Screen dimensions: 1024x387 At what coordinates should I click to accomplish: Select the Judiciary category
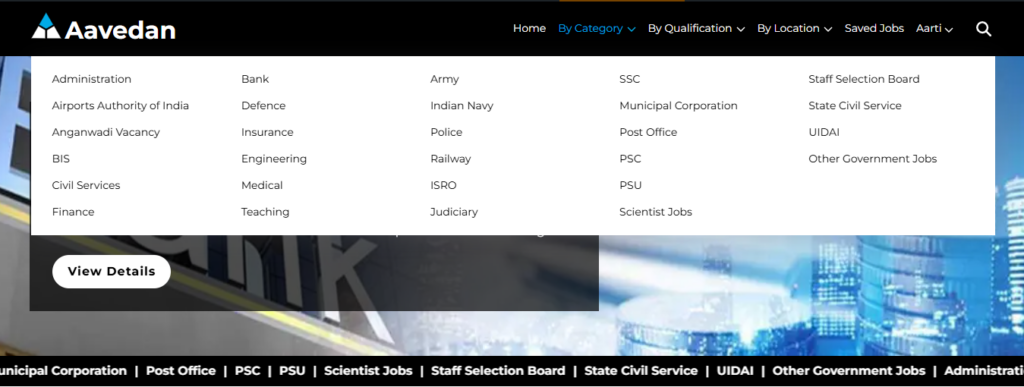point(454,212)
